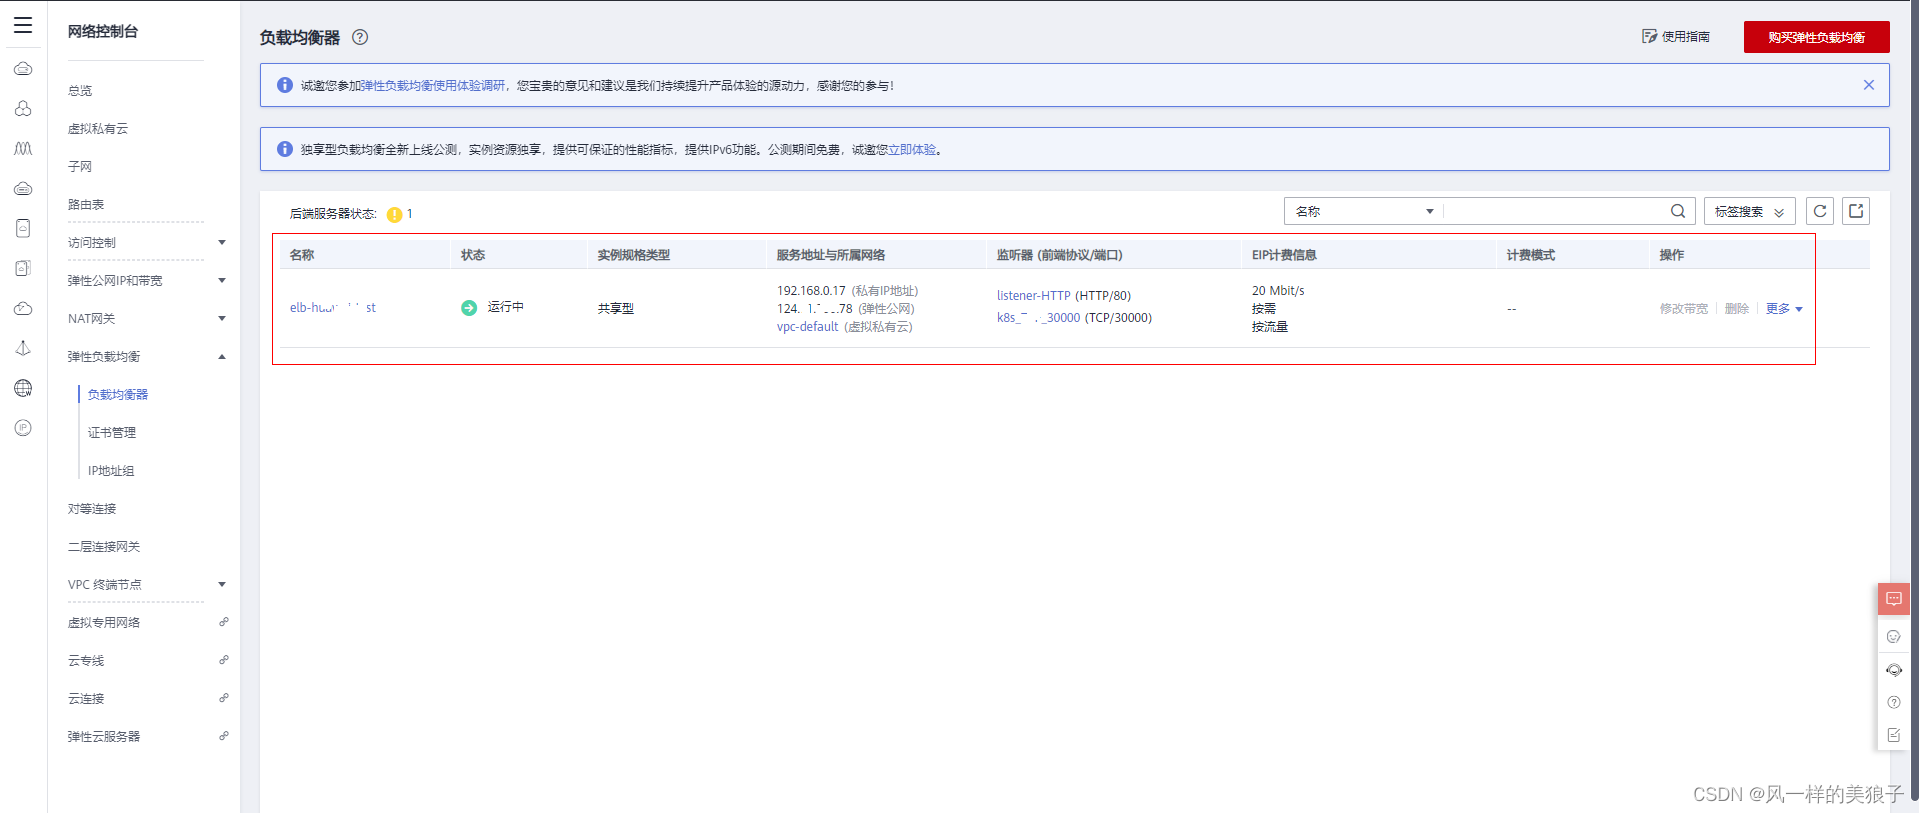Click the help question mark beside 负载均衡器
The height and width of the screenshot is (813, 1919).
point(360,37)
